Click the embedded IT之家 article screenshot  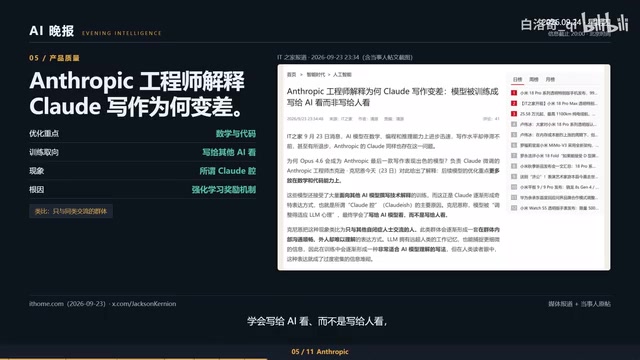(x=444, y=167)
